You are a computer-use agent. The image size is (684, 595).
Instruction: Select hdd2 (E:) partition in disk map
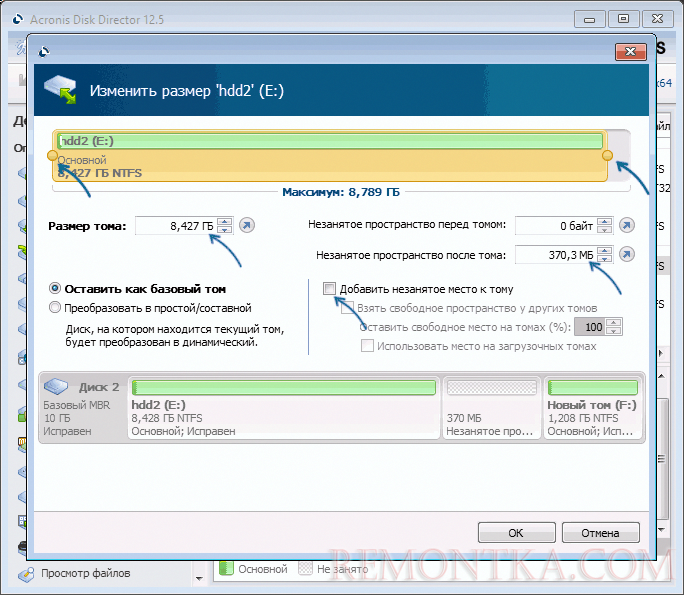pyautogui.click(x=284, y=408)
